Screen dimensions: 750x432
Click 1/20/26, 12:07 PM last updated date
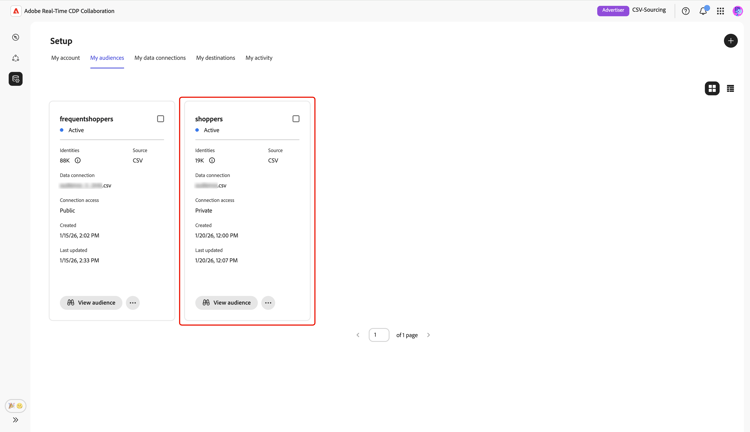click(216, 260)
